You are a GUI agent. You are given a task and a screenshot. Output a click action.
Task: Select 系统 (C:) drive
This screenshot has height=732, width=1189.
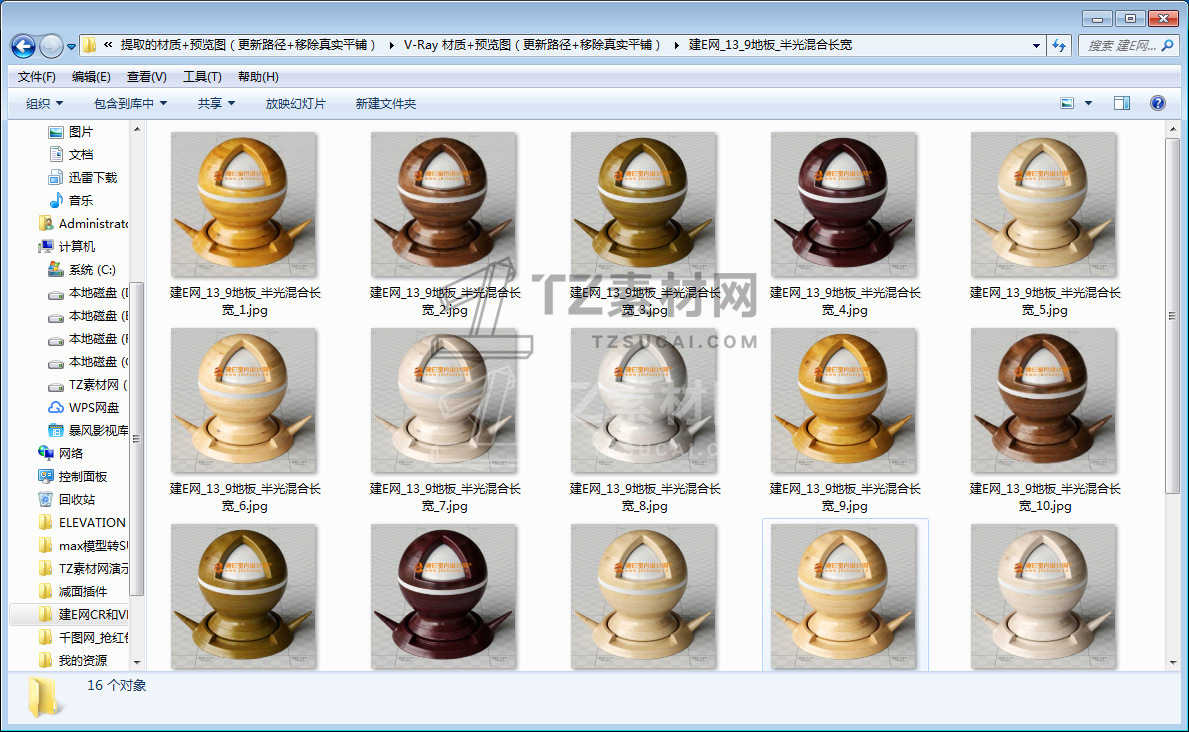click(x=91, y=270)
